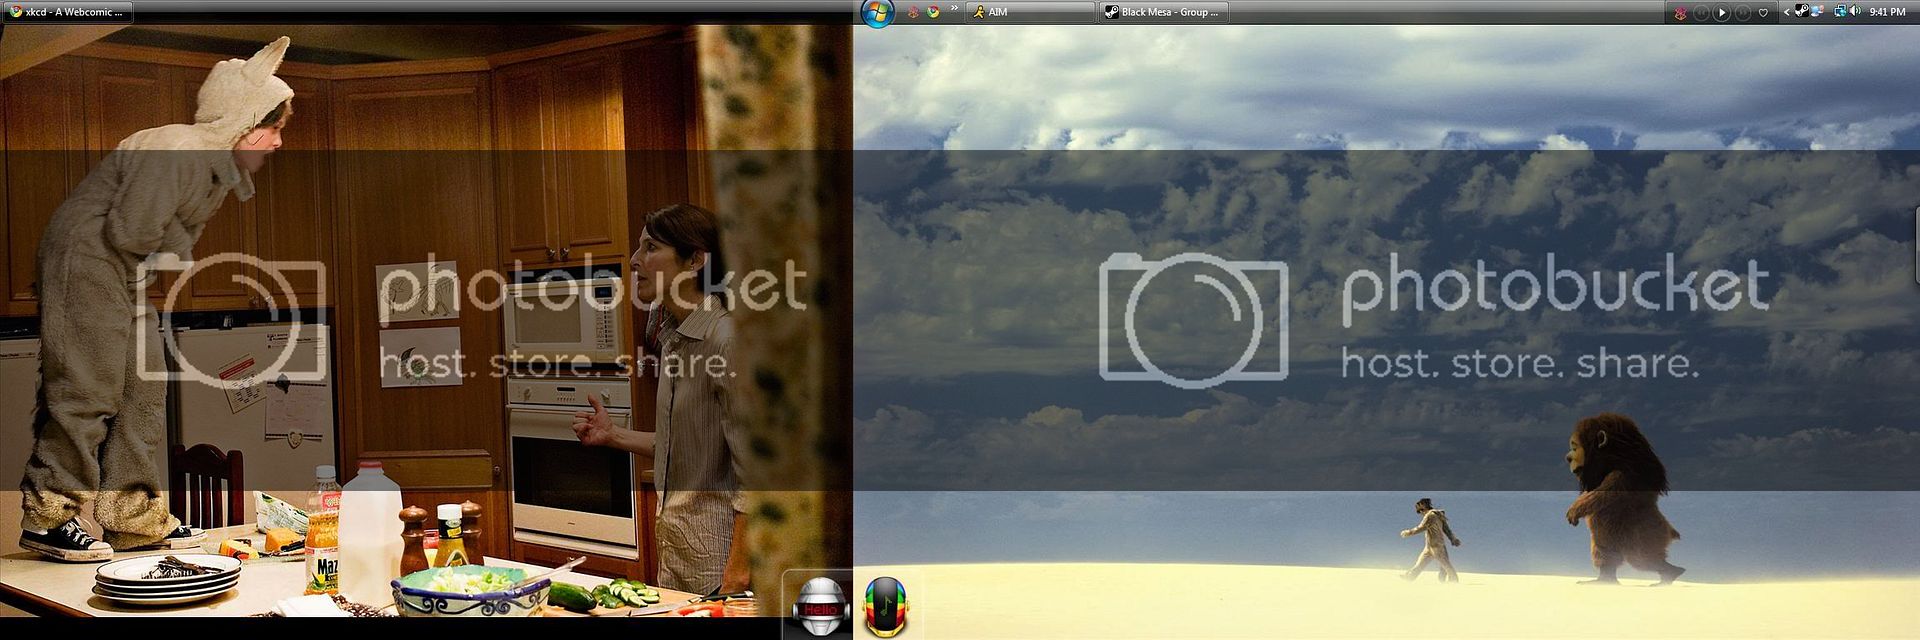Play the current track
The height and width of the screenshot is (640, 1920).
[x=1722, y=13]
